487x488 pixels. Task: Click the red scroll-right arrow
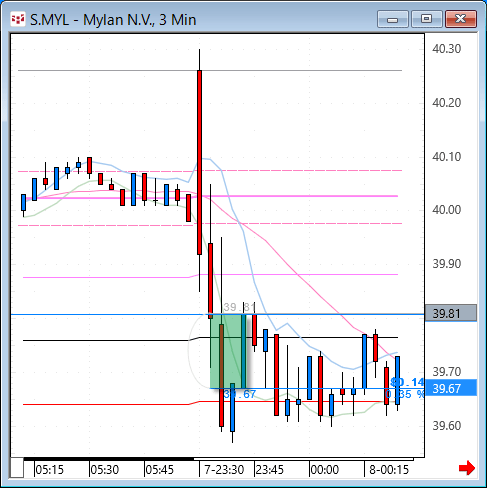(467, 468)
